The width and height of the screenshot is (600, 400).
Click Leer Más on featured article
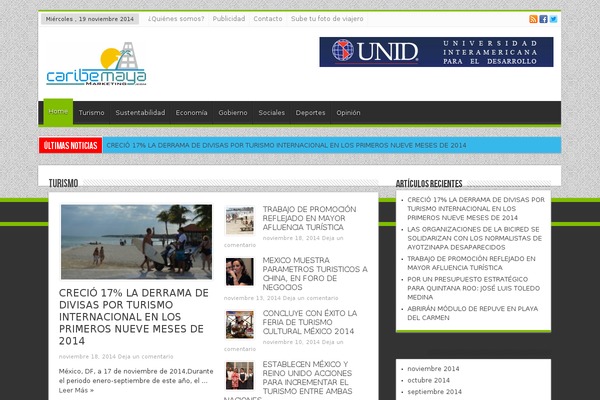(x=76, y=390)
